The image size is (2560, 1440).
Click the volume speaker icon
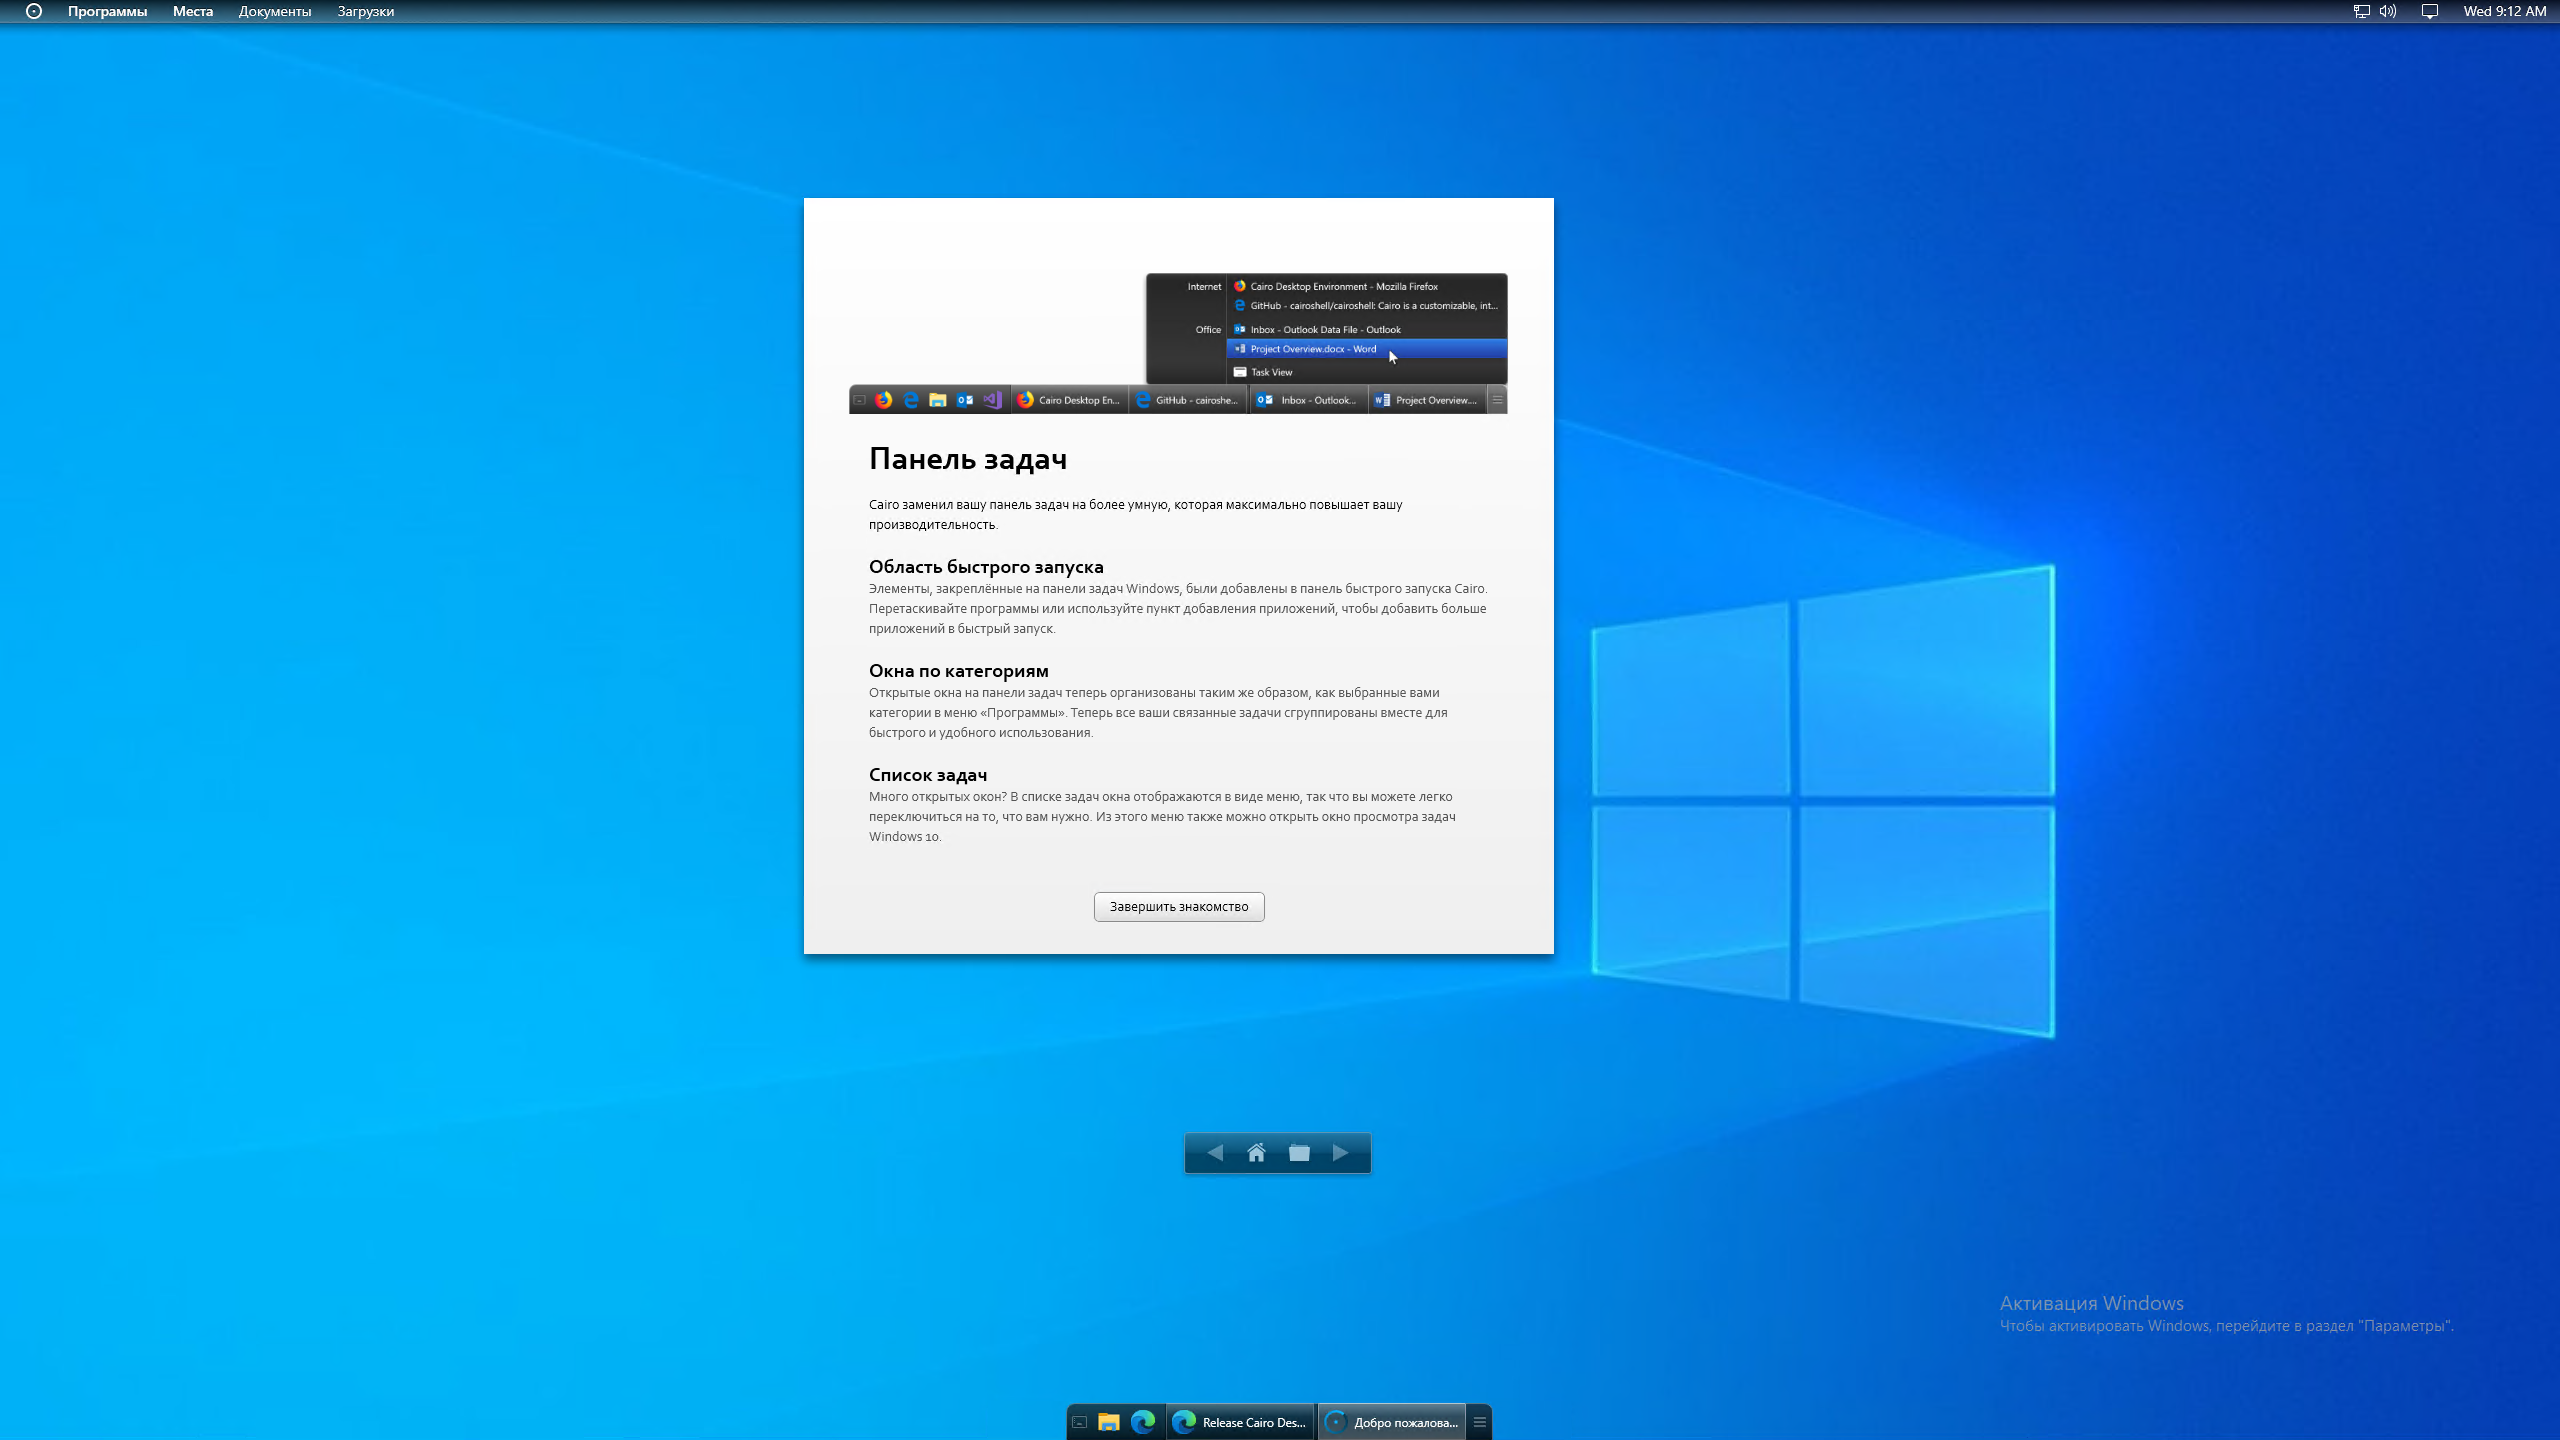pyautogui.click(x=2388, y=12)
